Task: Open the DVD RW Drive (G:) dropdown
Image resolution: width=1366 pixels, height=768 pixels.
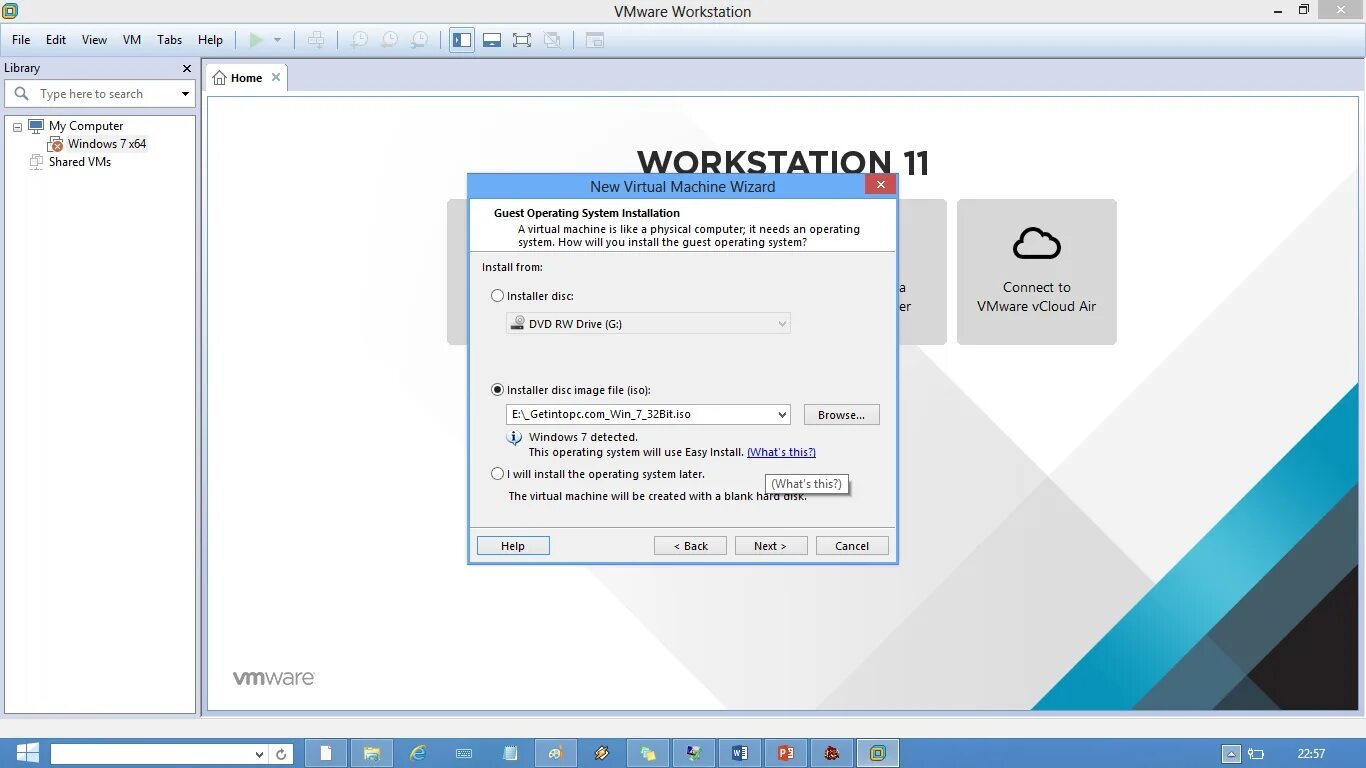Action: (648, 323)
